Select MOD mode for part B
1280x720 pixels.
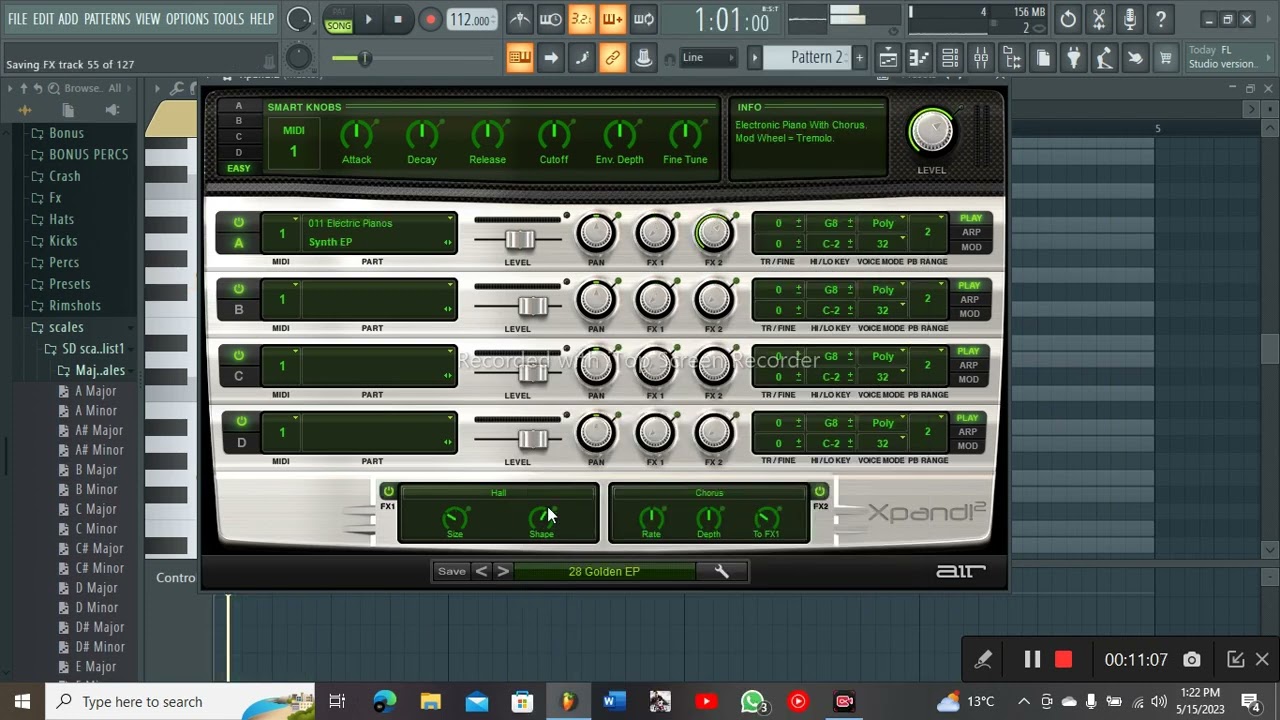(x=969, y=313)
